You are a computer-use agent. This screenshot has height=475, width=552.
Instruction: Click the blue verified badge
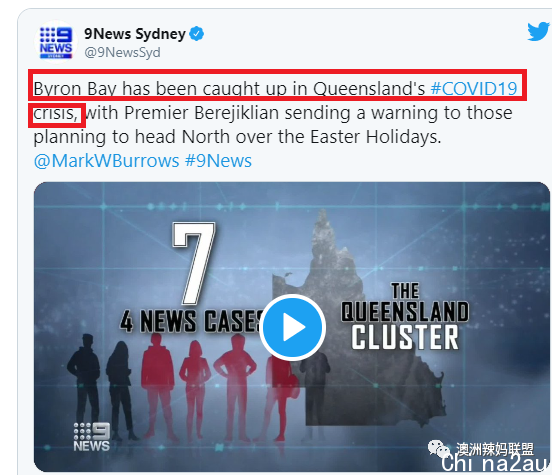pyautogui.click(x=196, y=34)
